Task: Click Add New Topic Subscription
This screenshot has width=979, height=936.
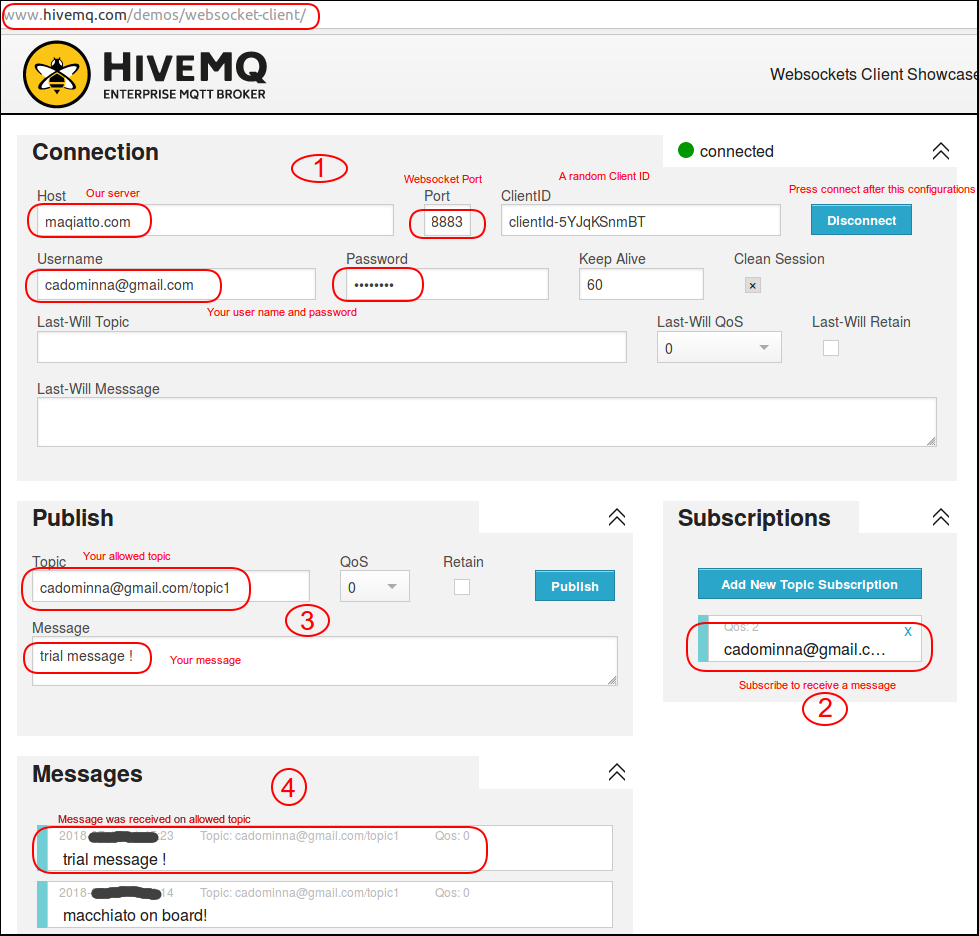Action: pyautogui.click(x=809, y=584)
